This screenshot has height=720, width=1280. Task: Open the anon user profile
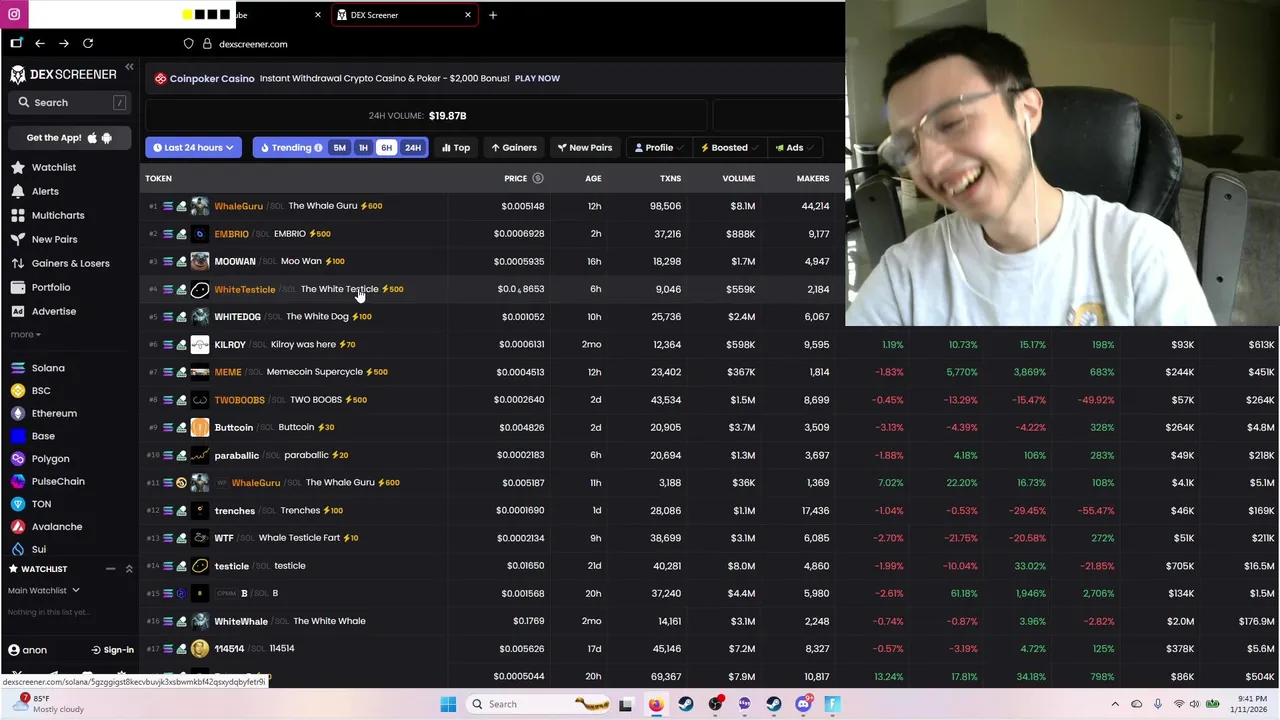[x=27, y=650]
